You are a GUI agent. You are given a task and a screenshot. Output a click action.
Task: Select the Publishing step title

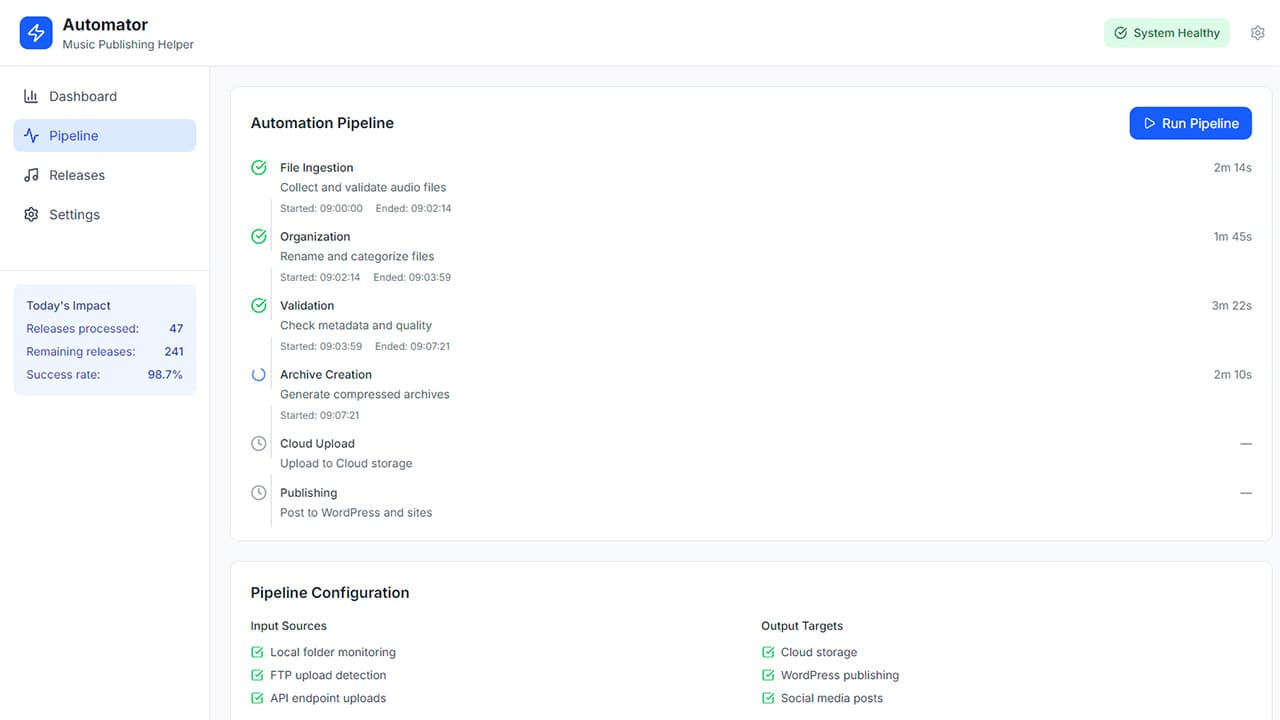309,493
